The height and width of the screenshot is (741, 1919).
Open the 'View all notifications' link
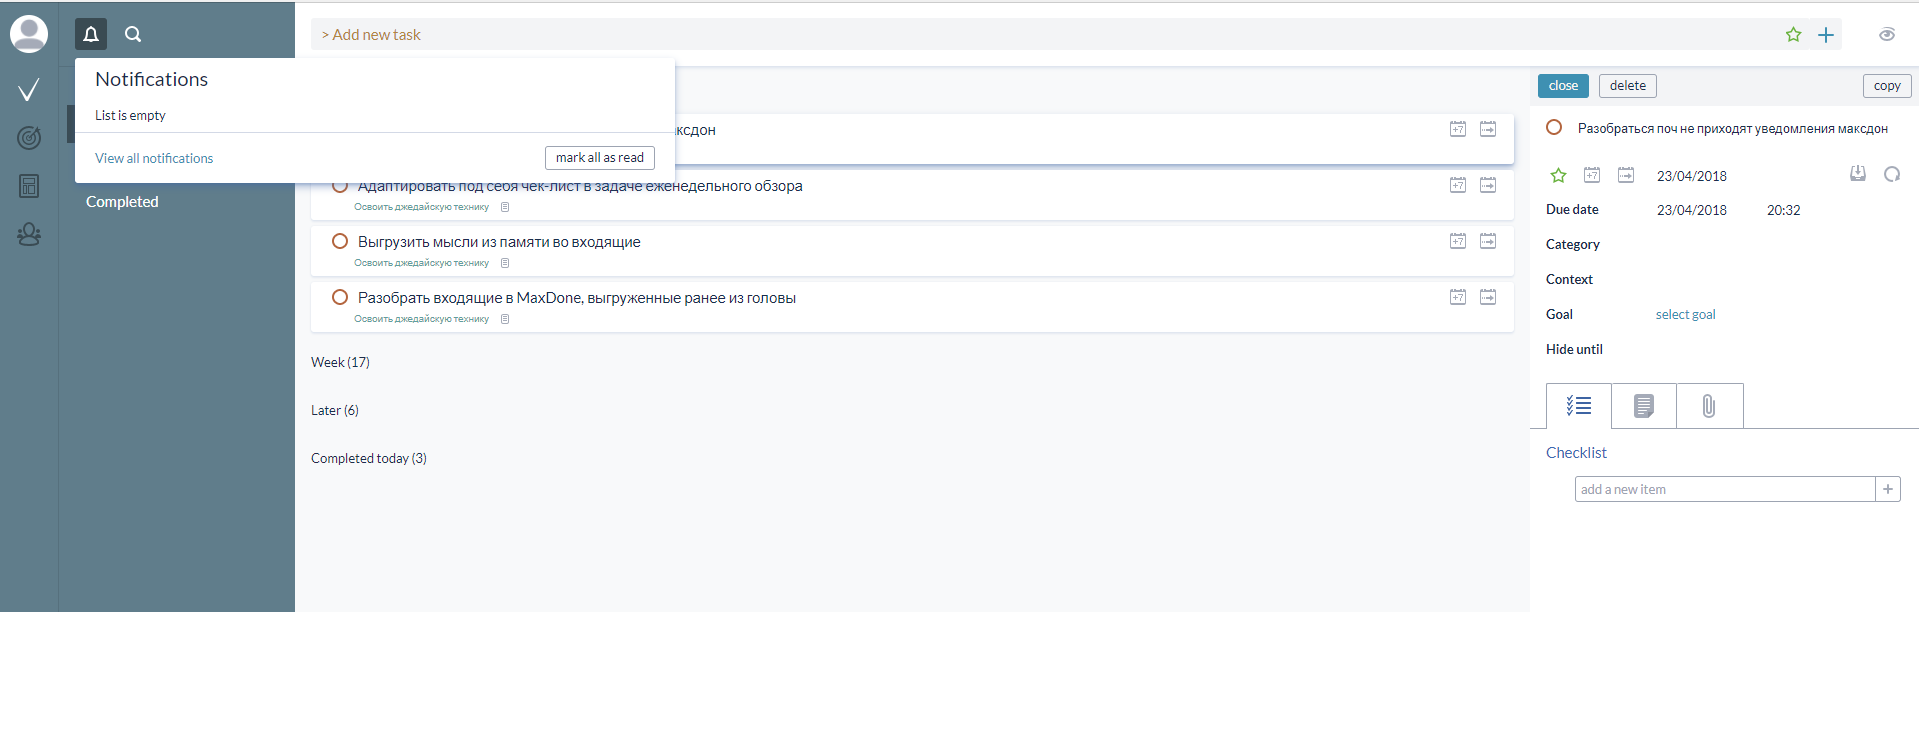pyautogui.click(x=154, y=158)
